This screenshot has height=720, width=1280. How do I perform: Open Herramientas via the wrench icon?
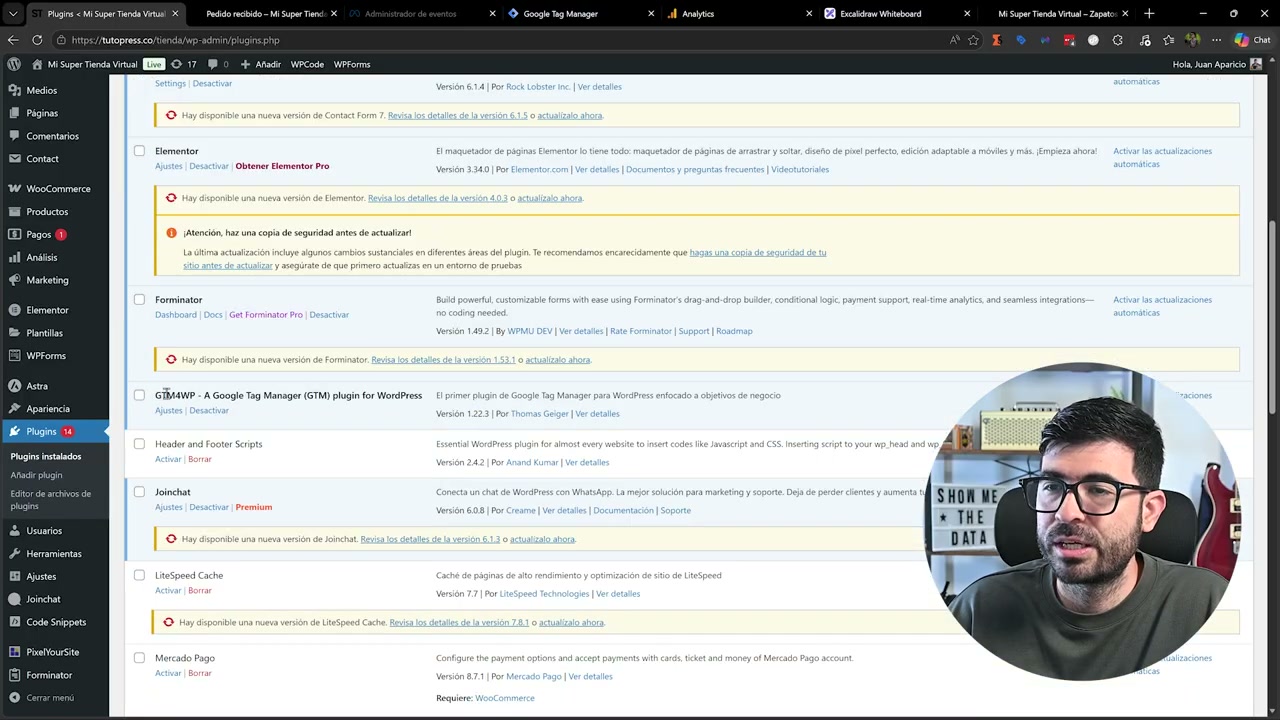(14, 553)
